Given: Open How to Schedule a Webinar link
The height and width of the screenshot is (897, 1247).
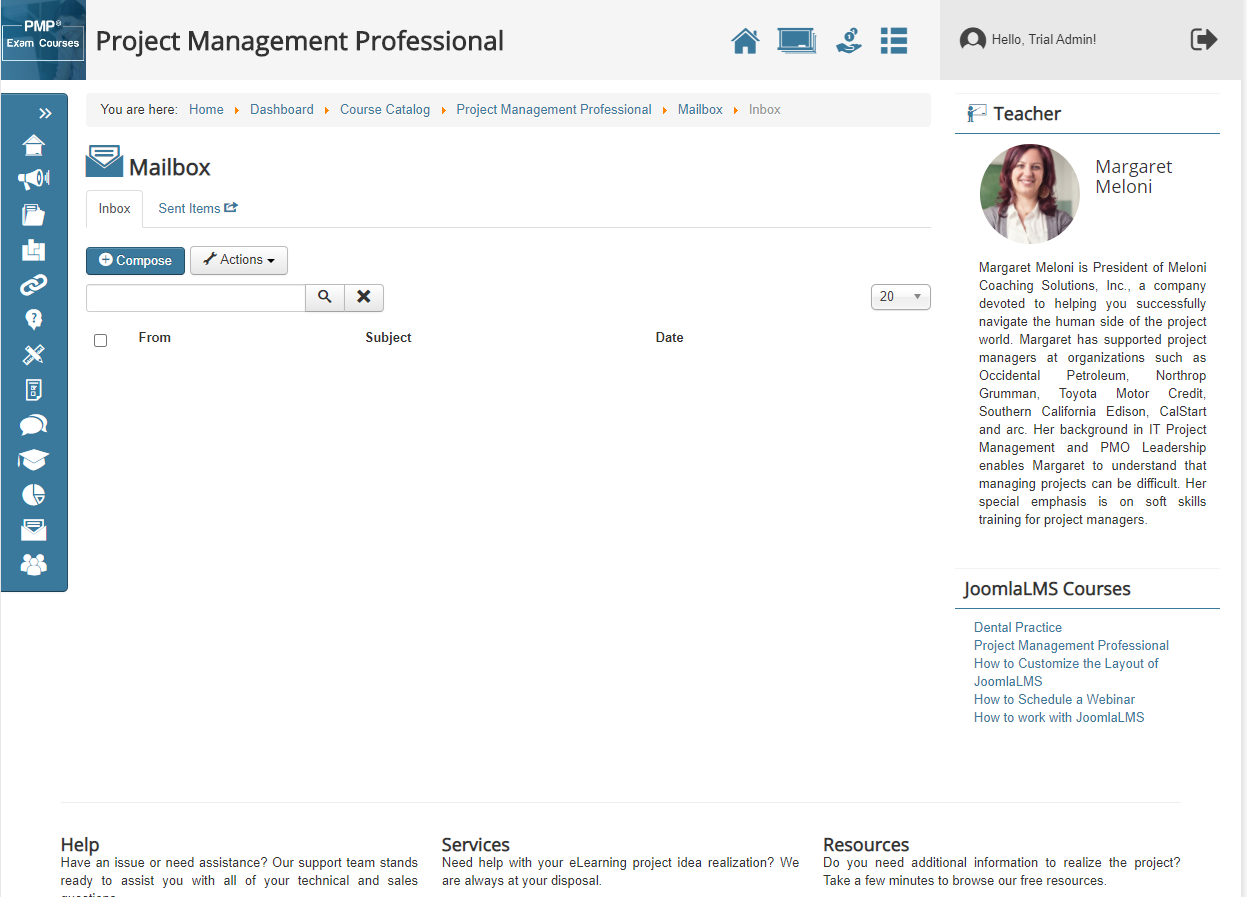Looking at the screenshot, I should 1054,700.
